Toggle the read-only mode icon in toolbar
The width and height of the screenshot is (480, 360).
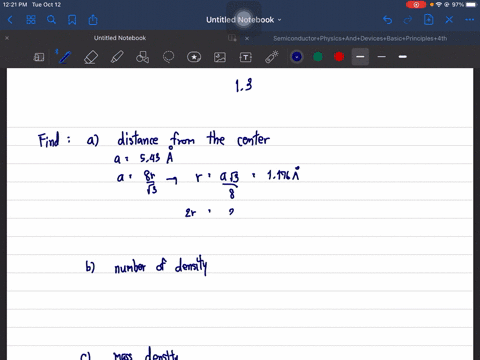click(39, 57)
